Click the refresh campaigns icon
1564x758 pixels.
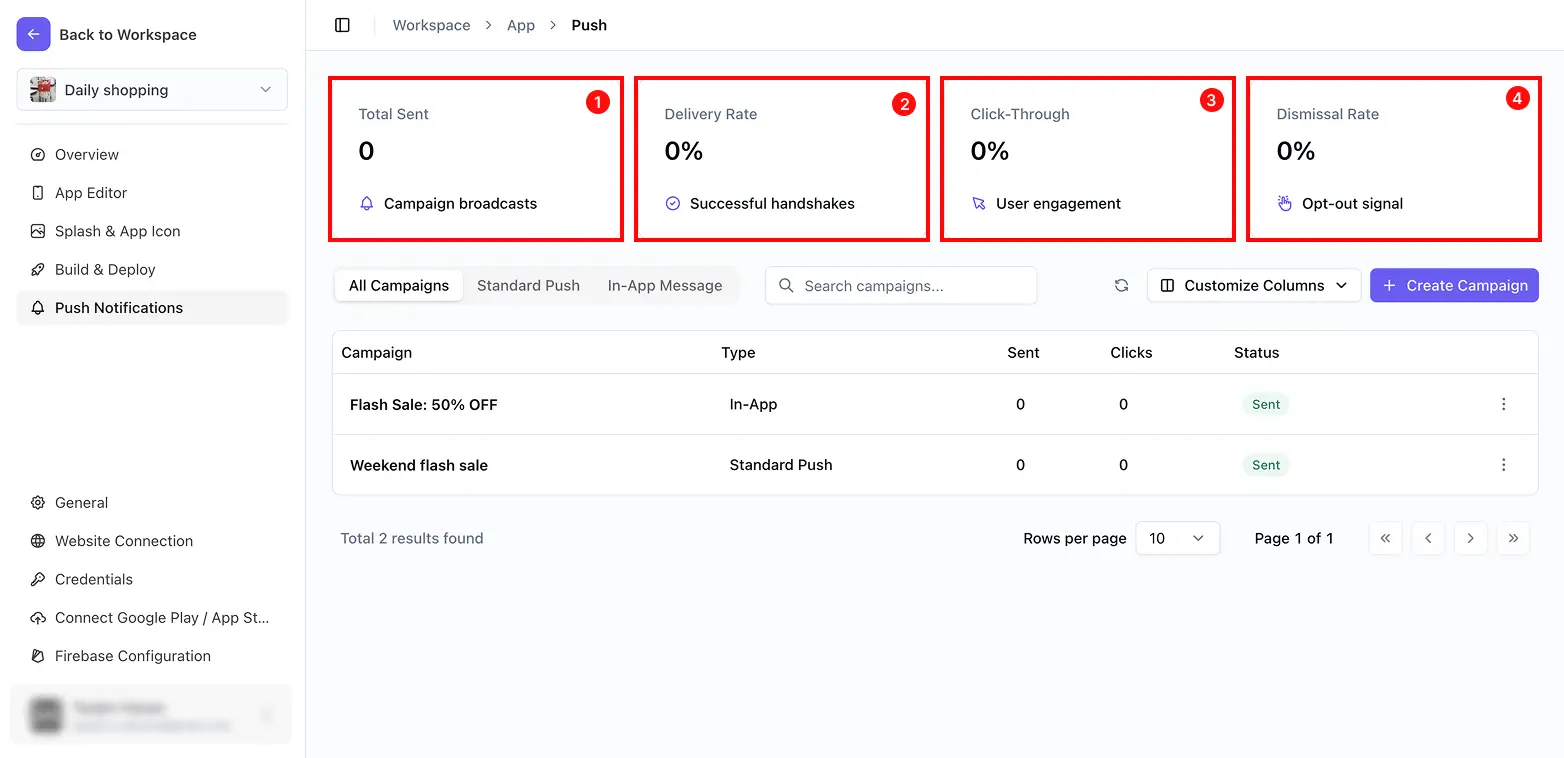pos(1122,286)
